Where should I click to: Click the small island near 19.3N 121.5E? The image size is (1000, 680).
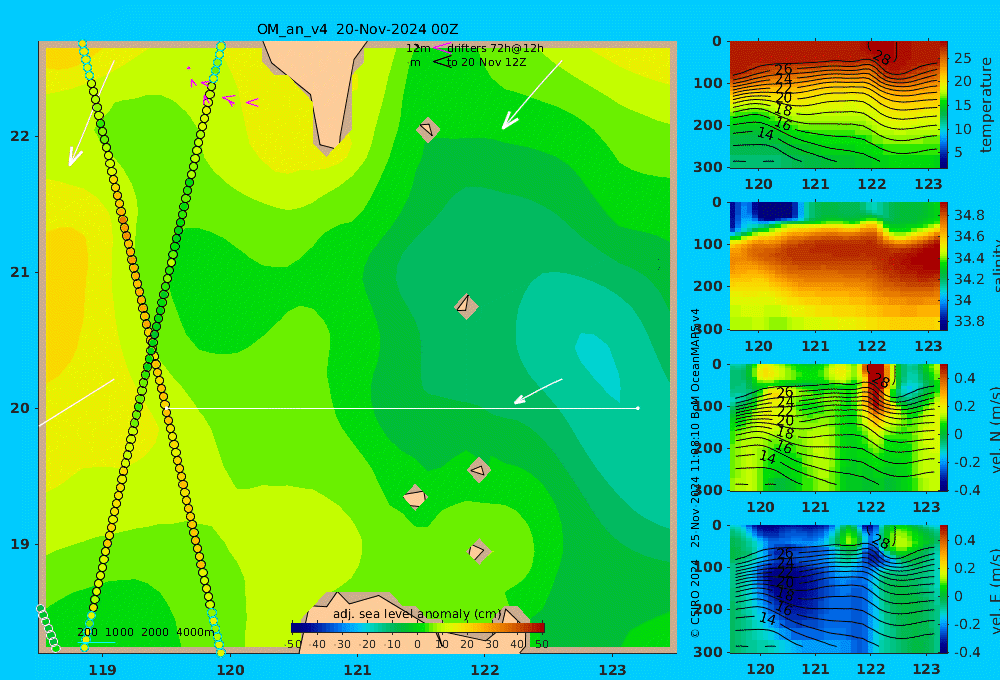click(x=415, y=497)
